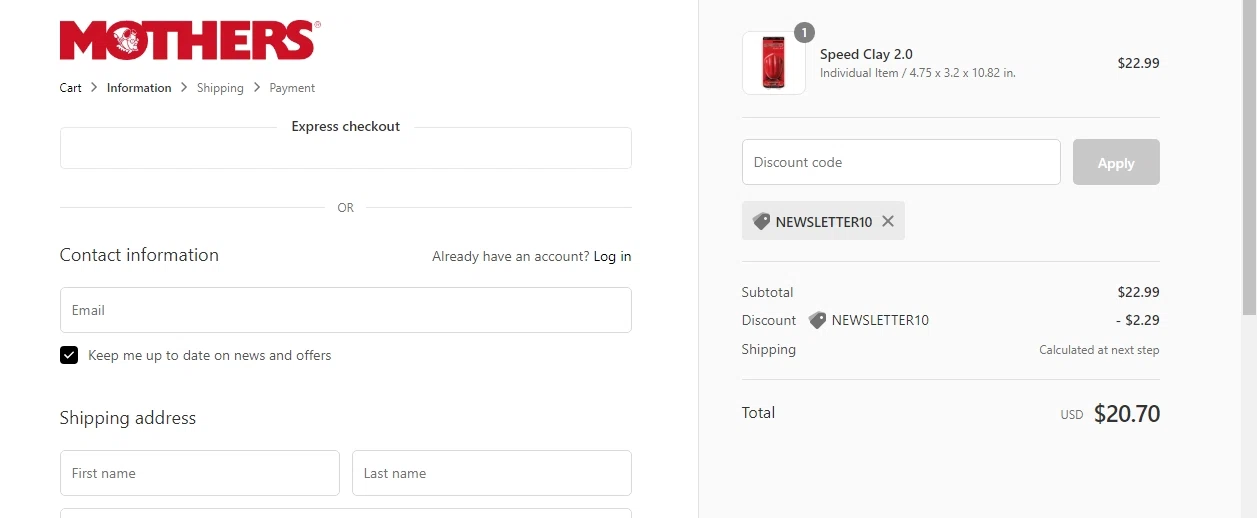1257x518 pixels.
Task: Go back to Cart breadcrumb
Action: coord(71,88)
